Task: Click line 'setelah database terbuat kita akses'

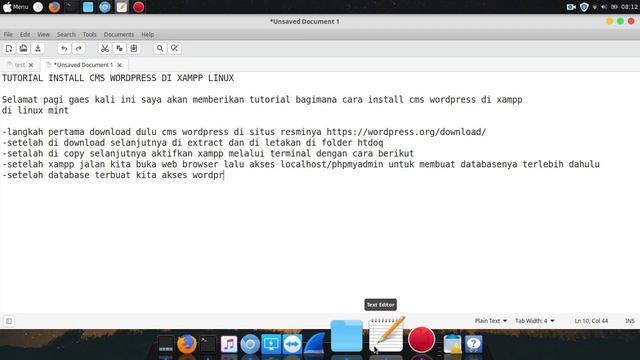Action: click(x=113, y=175)
